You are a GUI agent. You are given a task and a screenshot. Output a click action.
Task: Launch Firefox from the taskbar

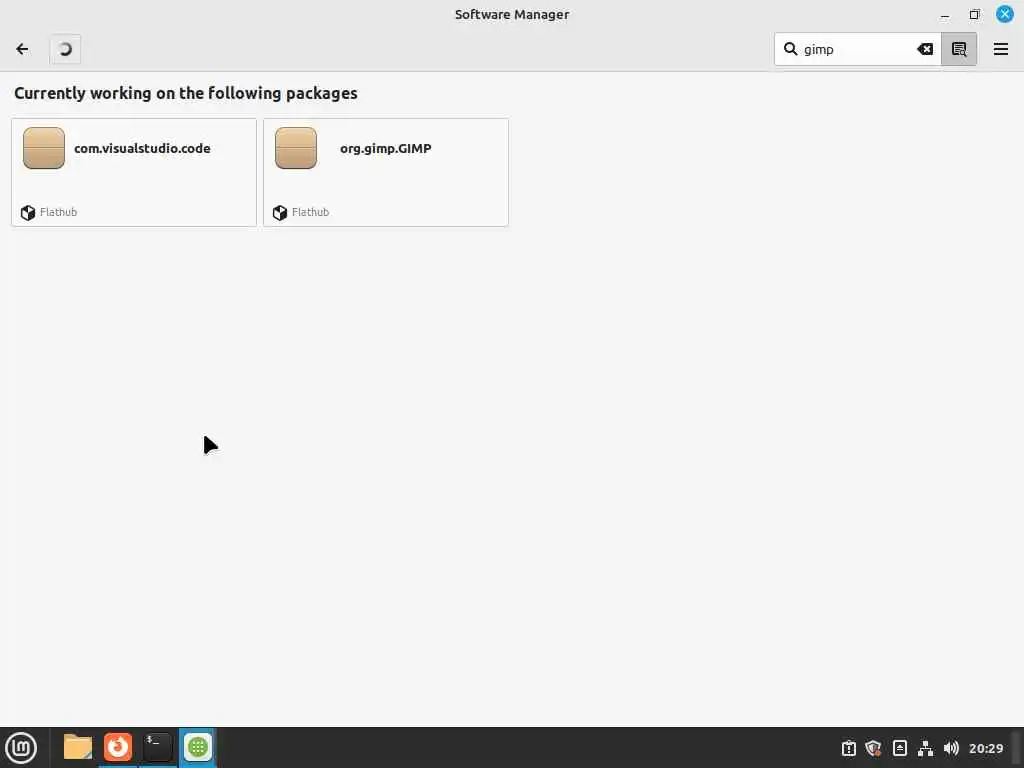point(118,748)
